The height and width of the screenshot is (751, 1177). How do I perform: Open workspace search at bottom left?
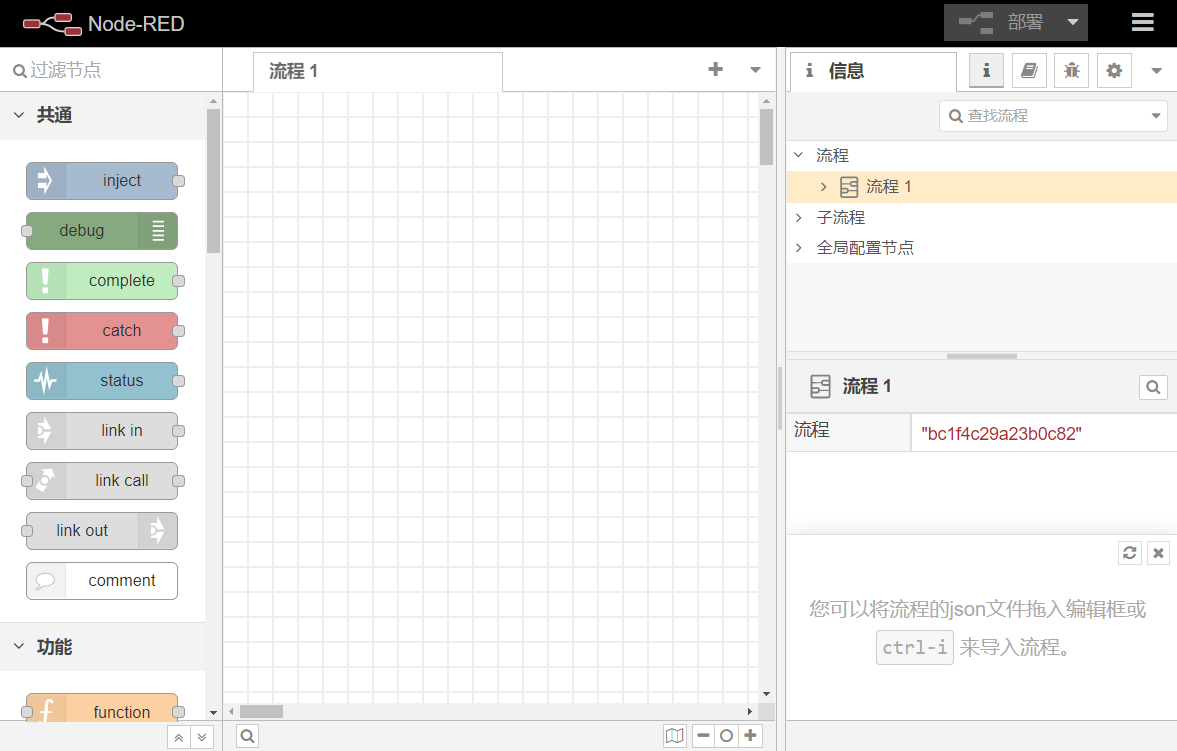point(248,736)
